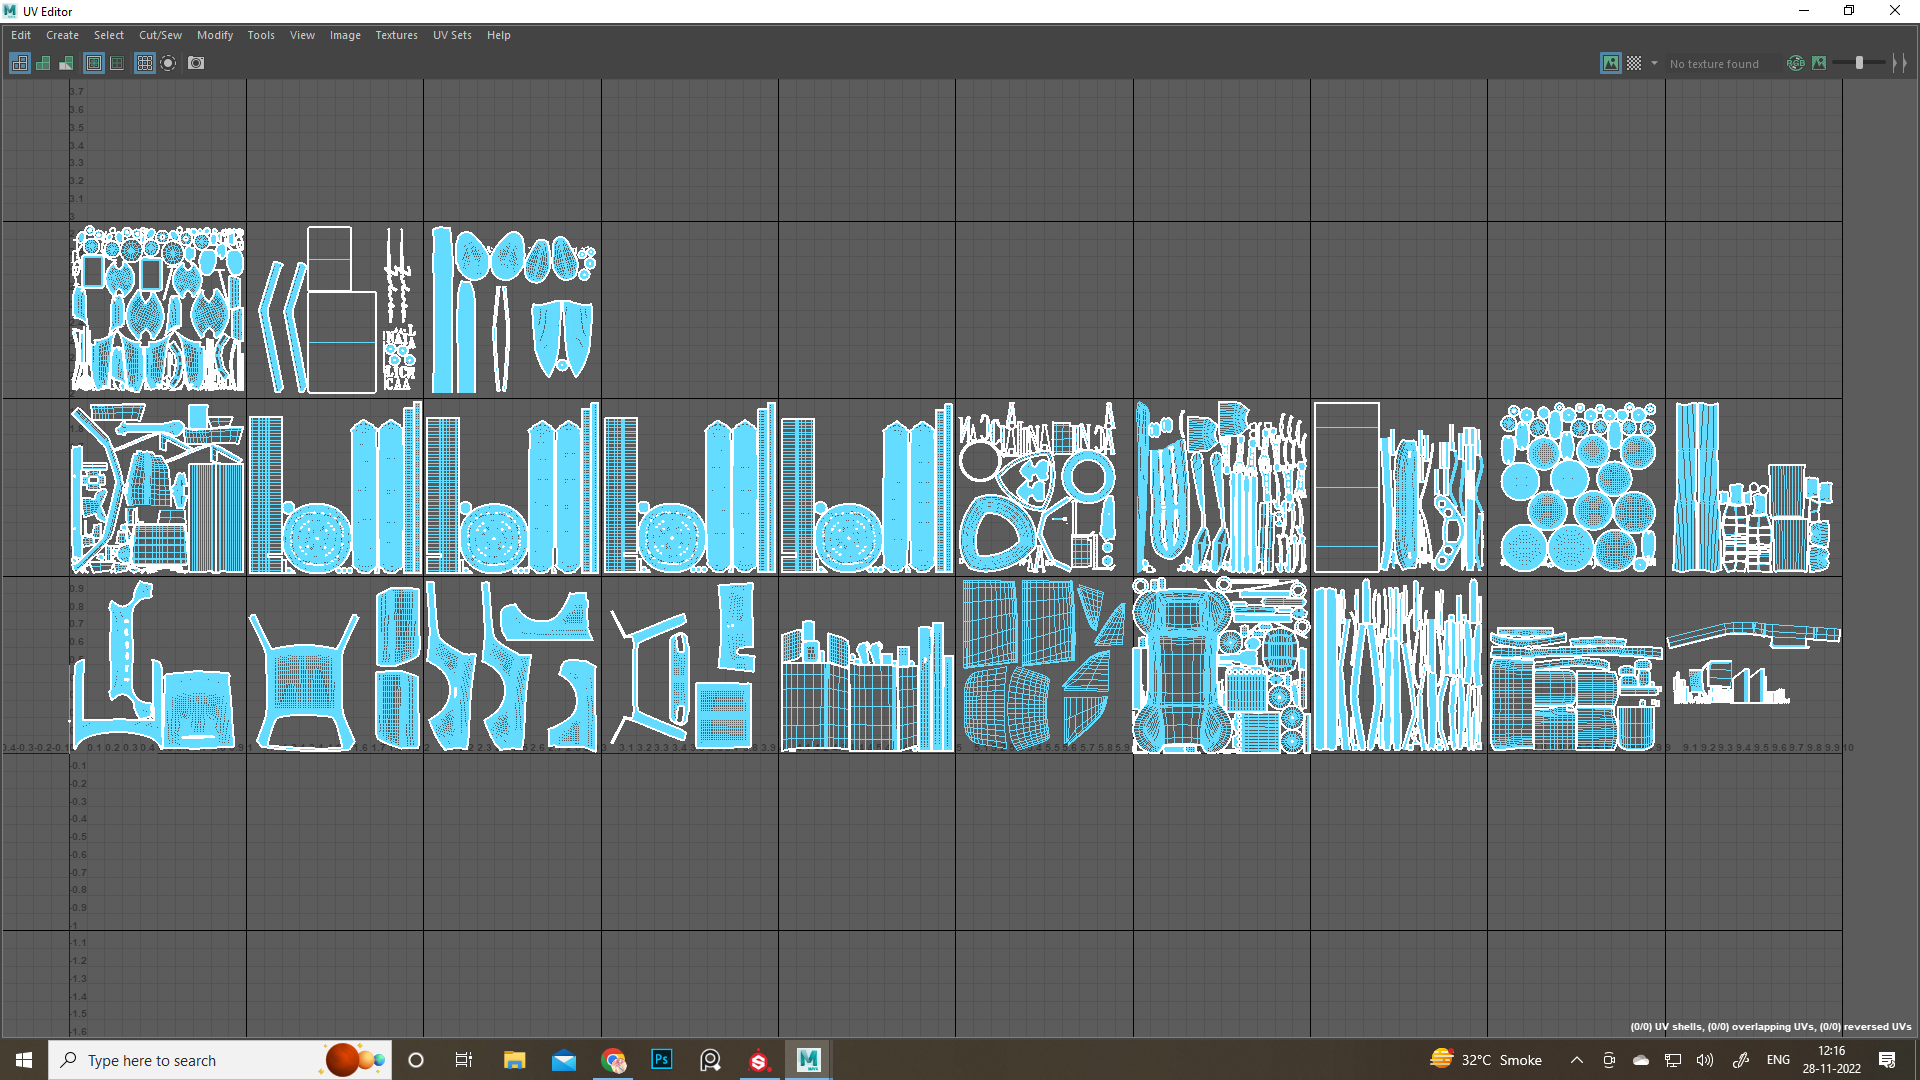
Task: Click the image dimming slider handle
Action: click(1860, 63)
